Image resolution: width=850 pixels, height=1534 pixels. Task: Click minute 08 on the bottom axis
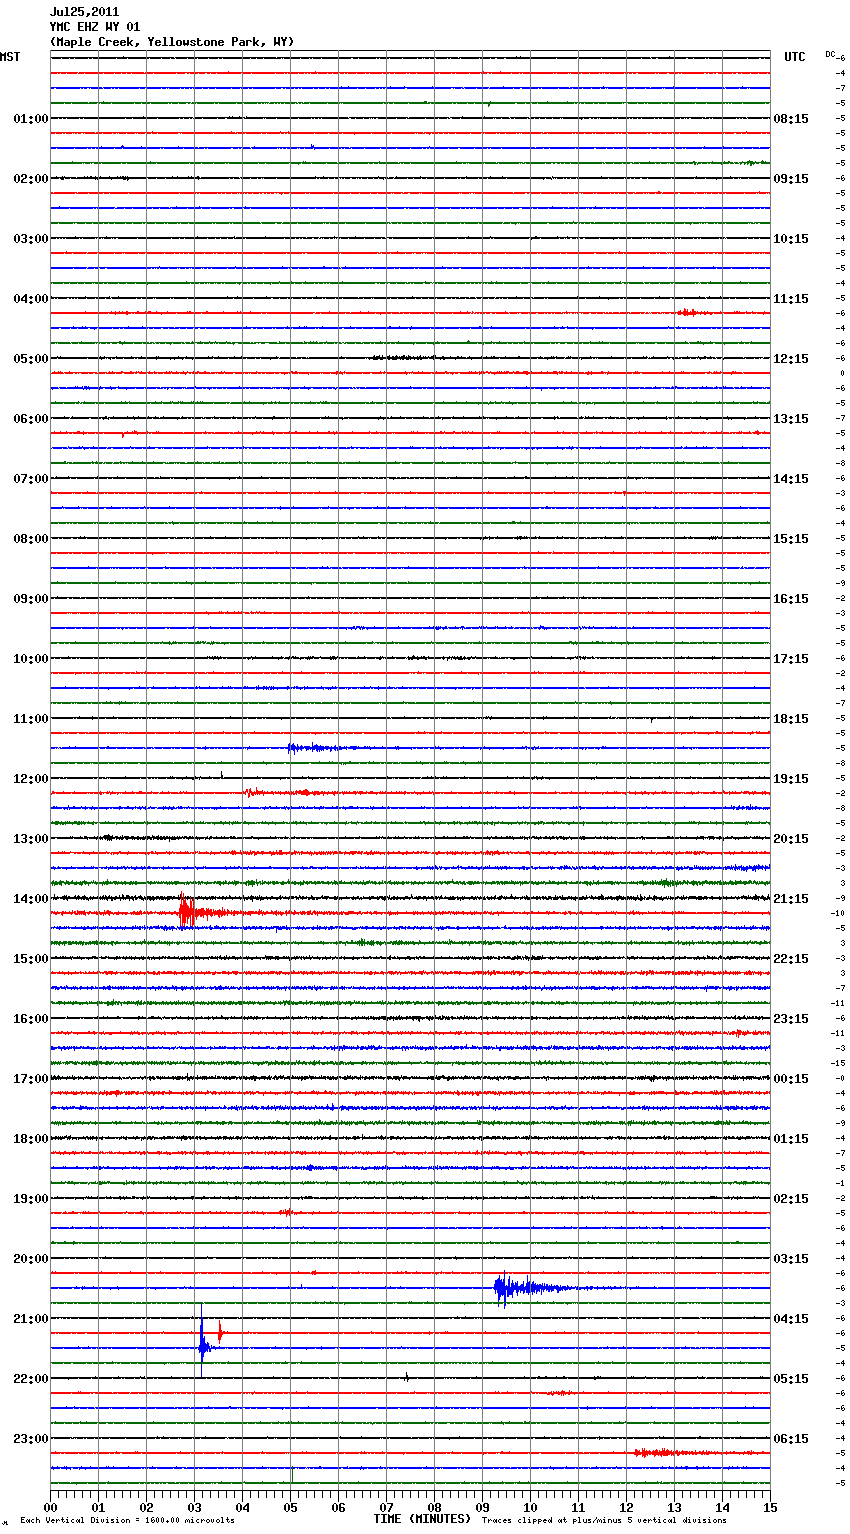pyautogui.click(x=435, y=1507)
